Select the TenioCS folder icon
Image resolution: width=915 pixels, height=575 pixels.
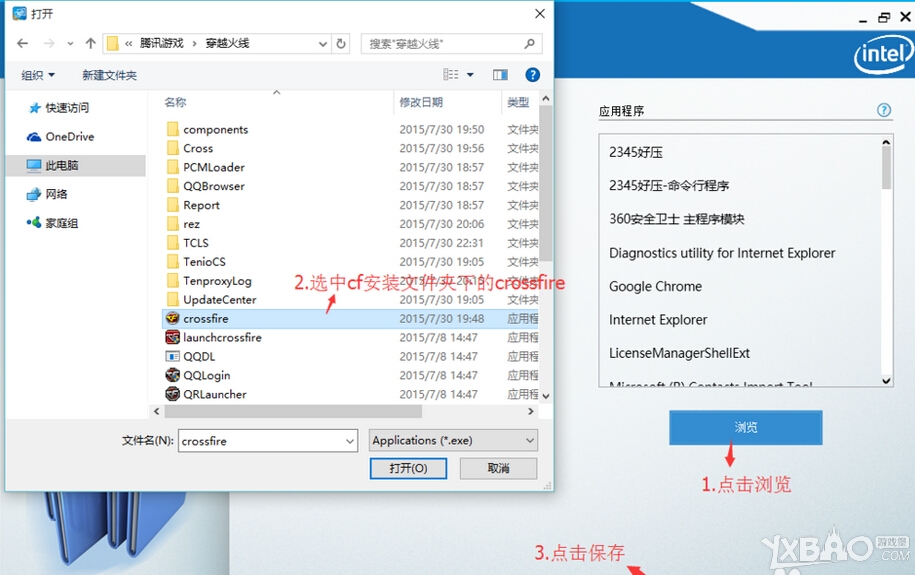pyautogui.click(x=172, y=262)
